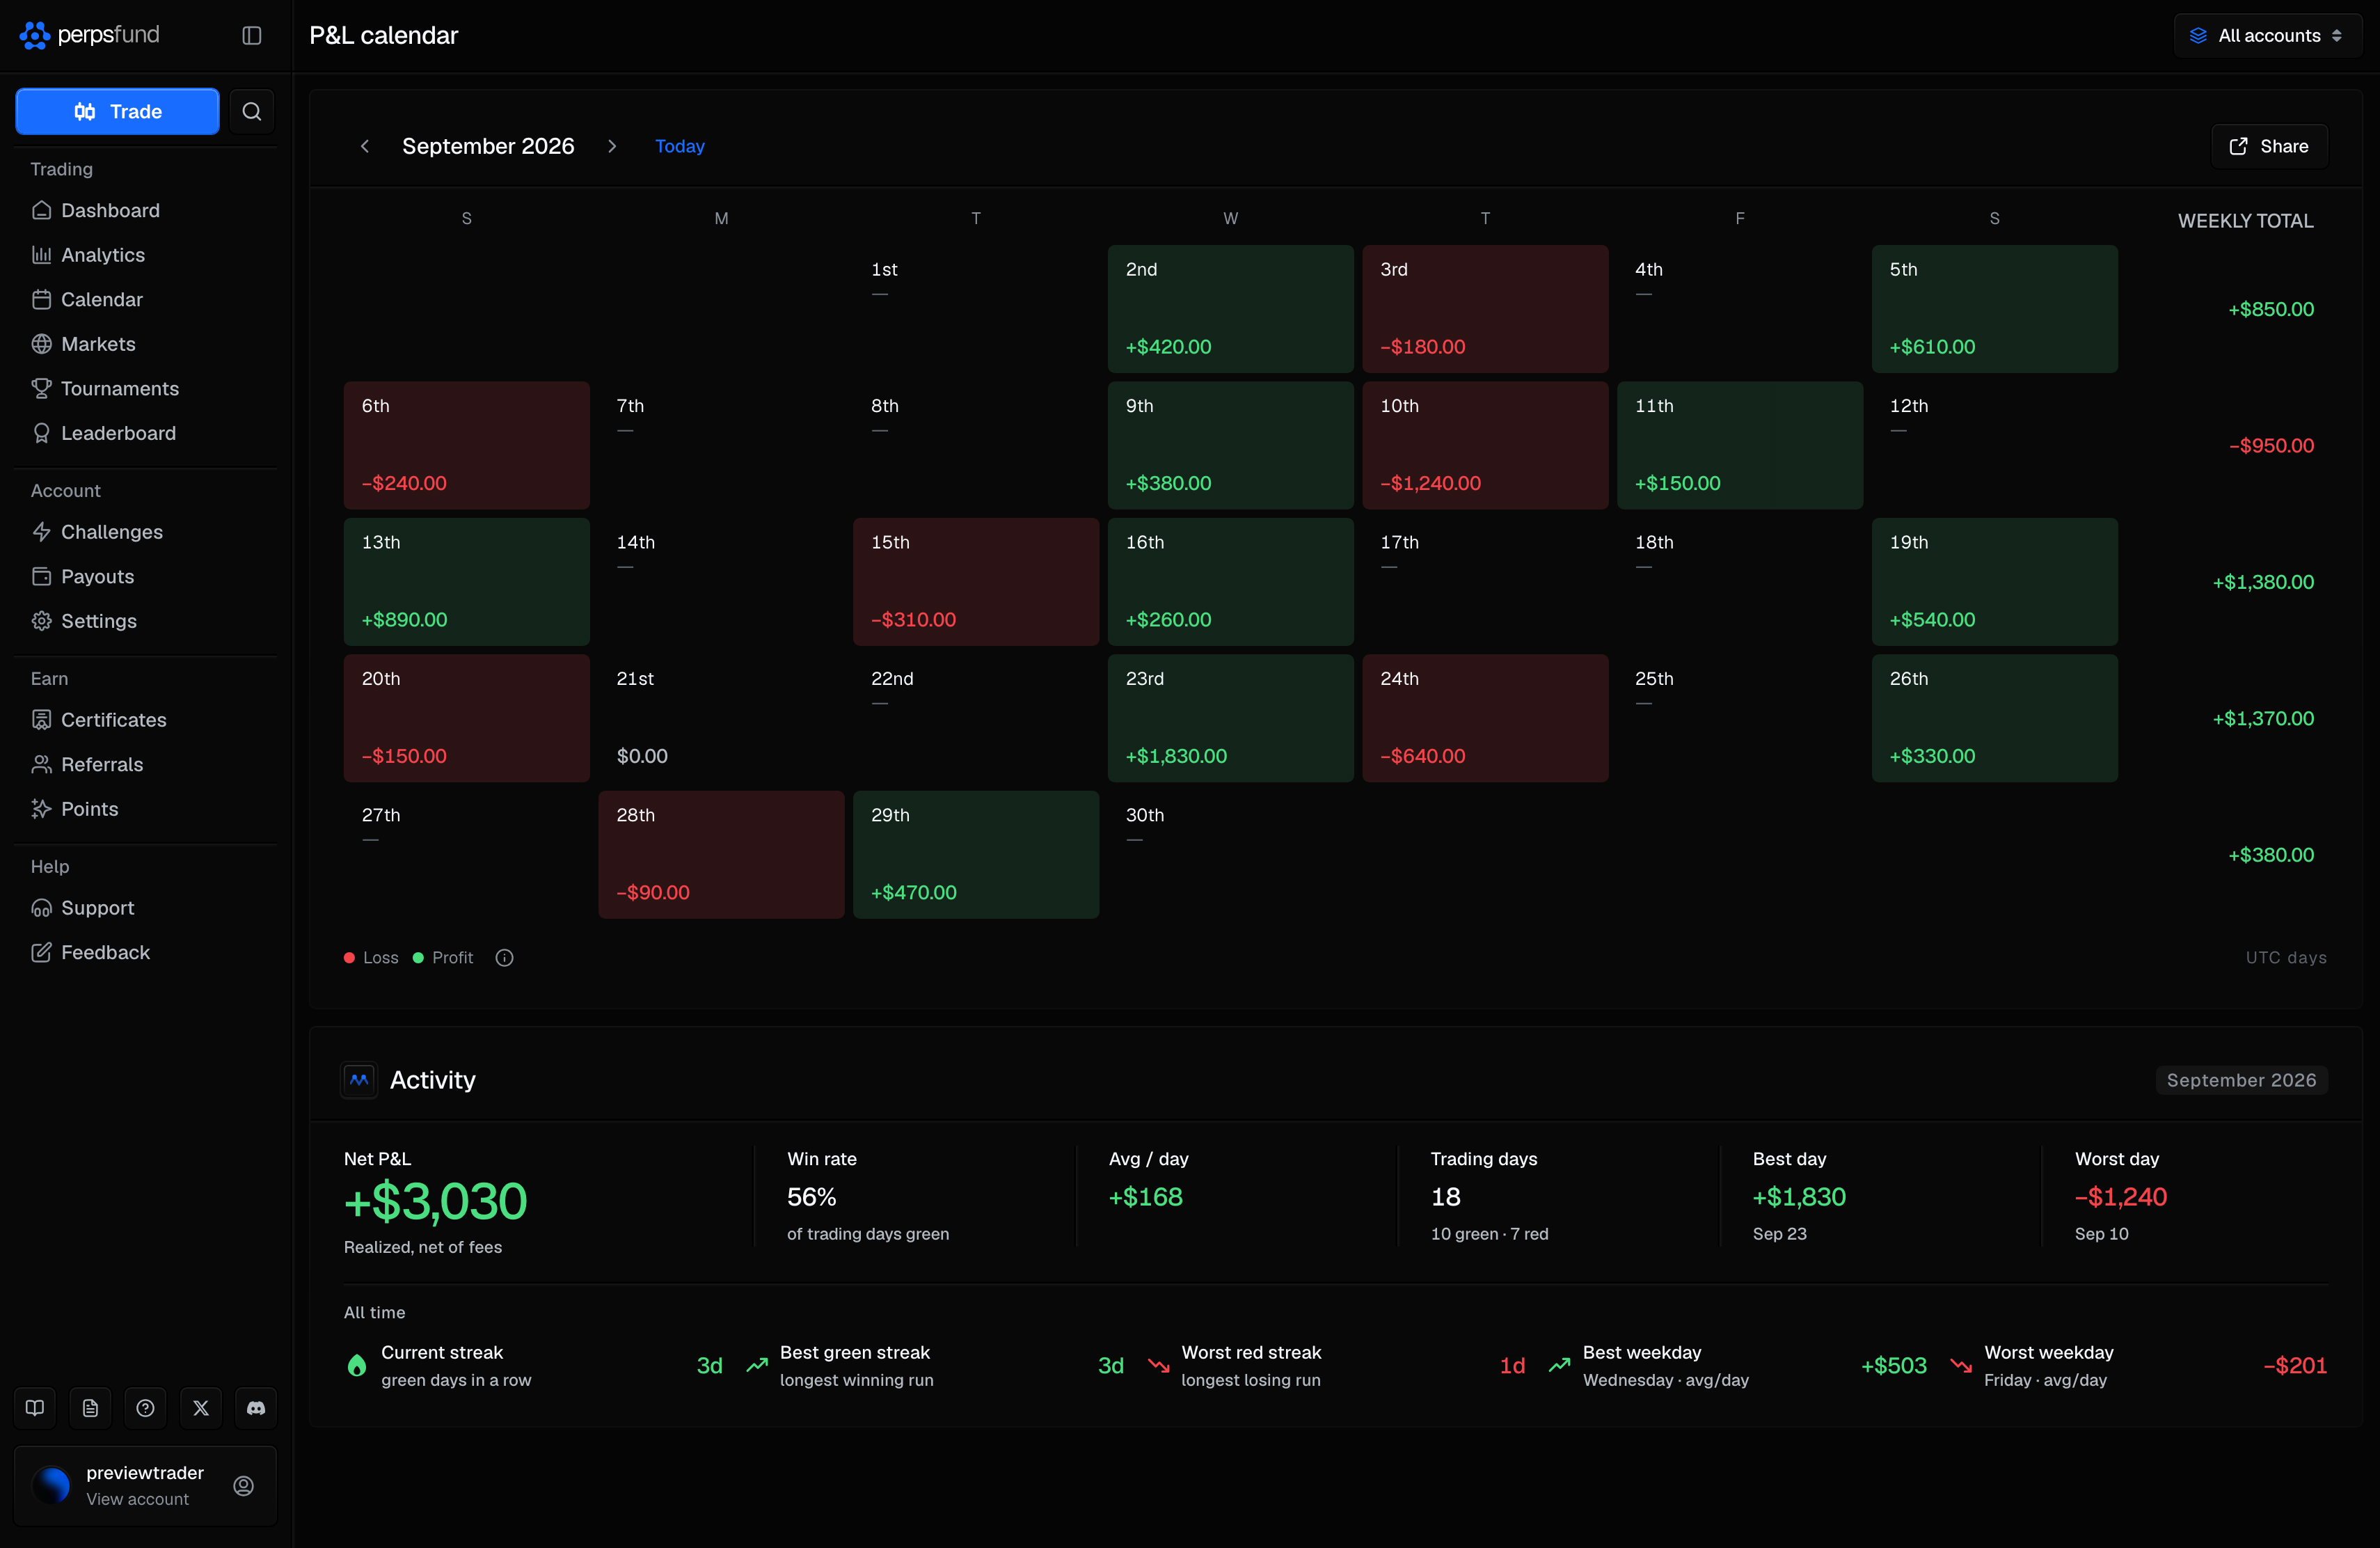Screen dimensions: 2380x1548
Task: Select the 10th day cell −$1,240.00
Action: [1485, 445]
